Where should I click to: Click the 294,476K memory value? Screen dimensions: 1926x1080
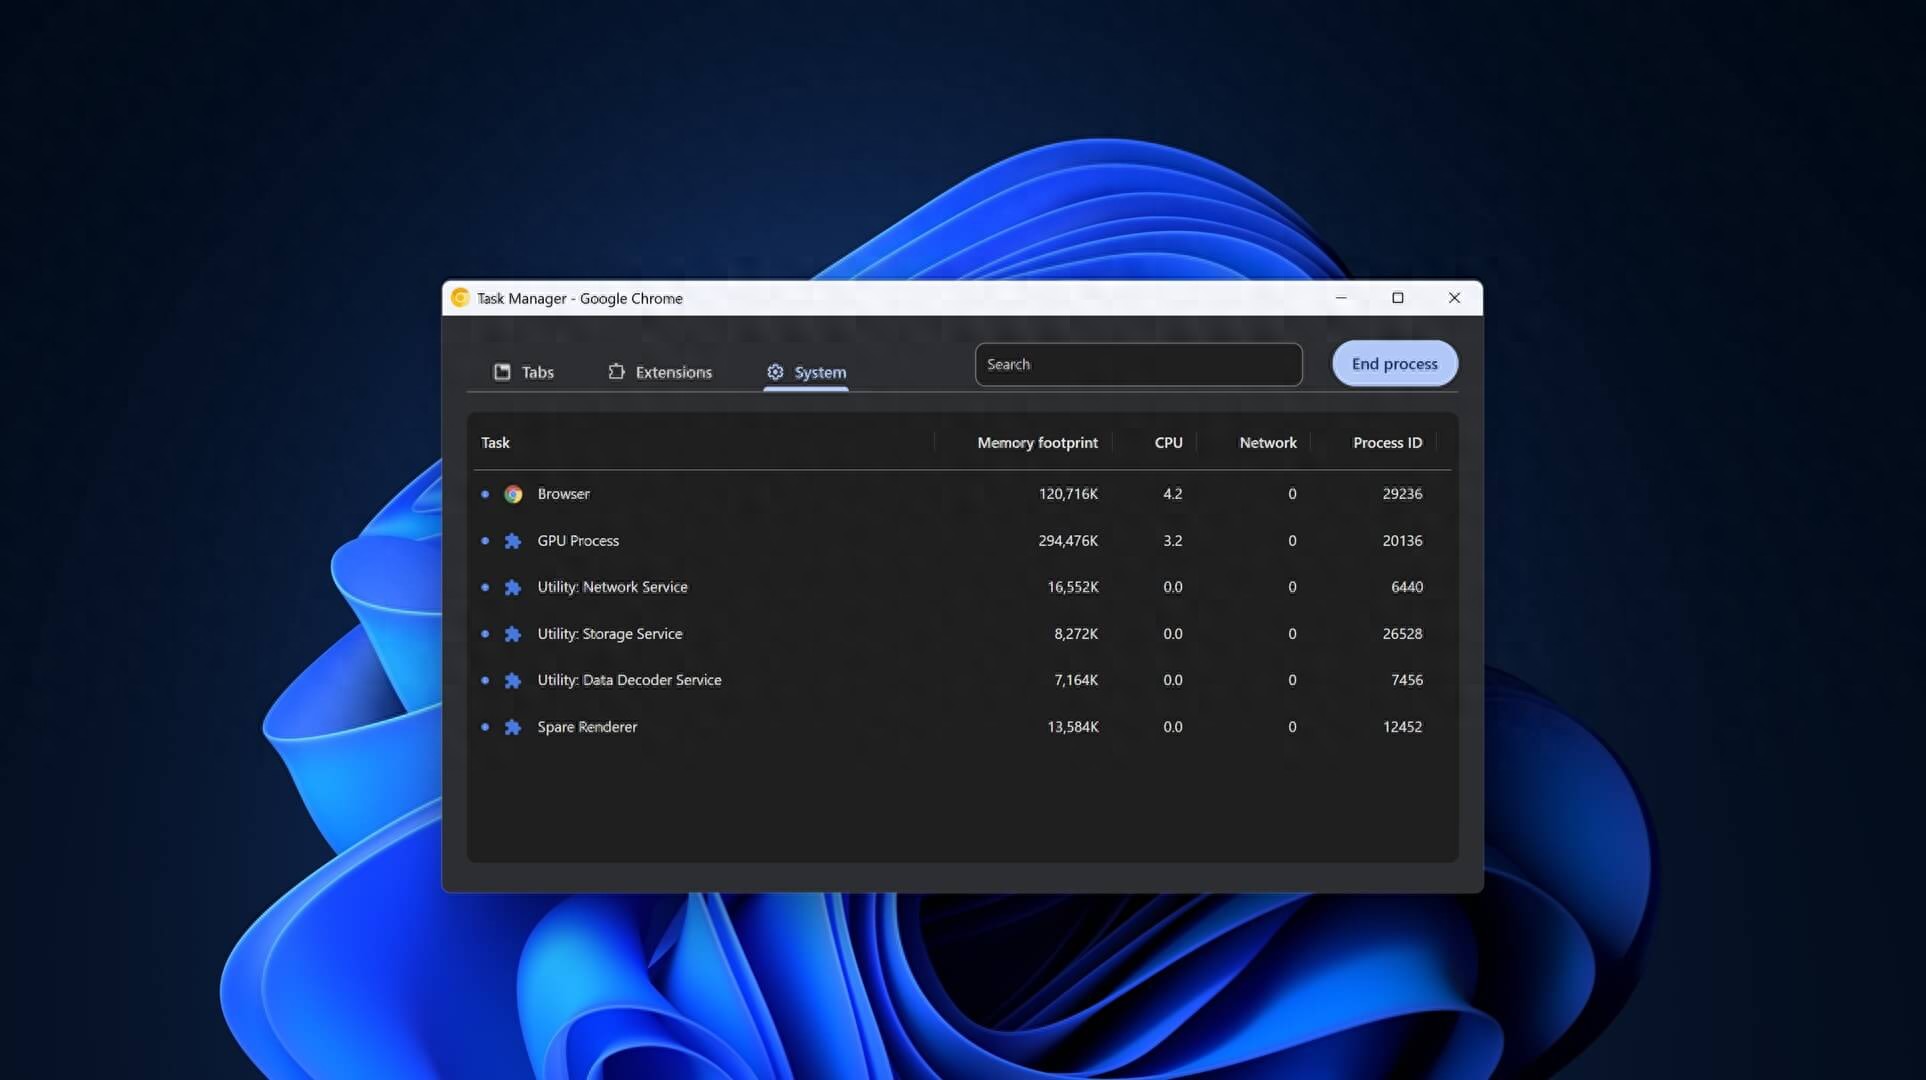(1068, 541)
